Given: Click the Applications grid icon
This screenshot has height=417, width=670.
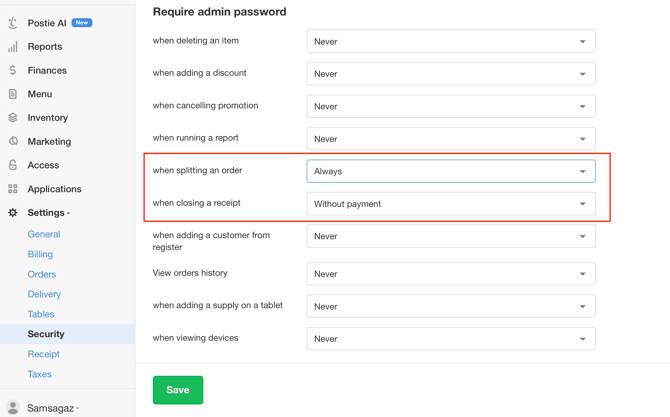Looking at the screenshot, I should pyautogui.click(x=13, y=189).
